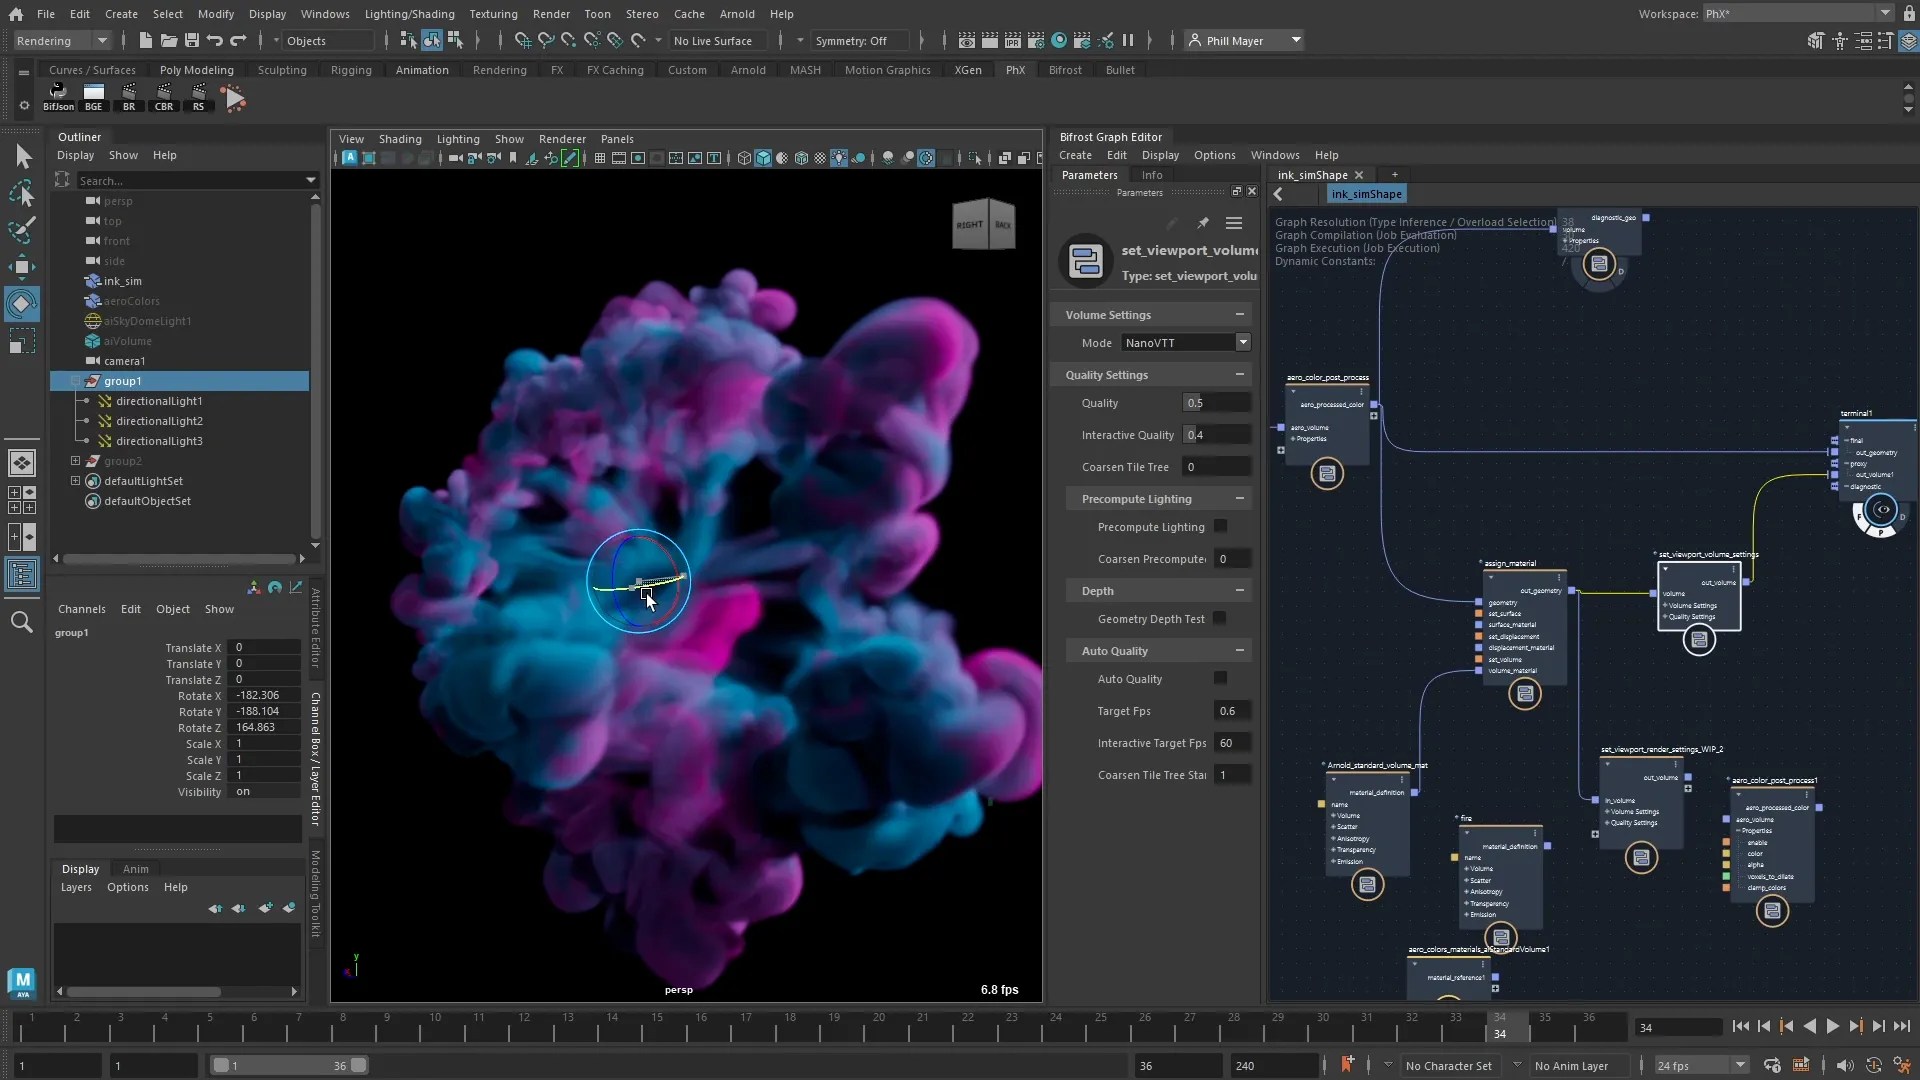Screen dimensions: 1920x1080
Task: Click the Undo icon in the toolbar
Action: click(x=214, y=41)
